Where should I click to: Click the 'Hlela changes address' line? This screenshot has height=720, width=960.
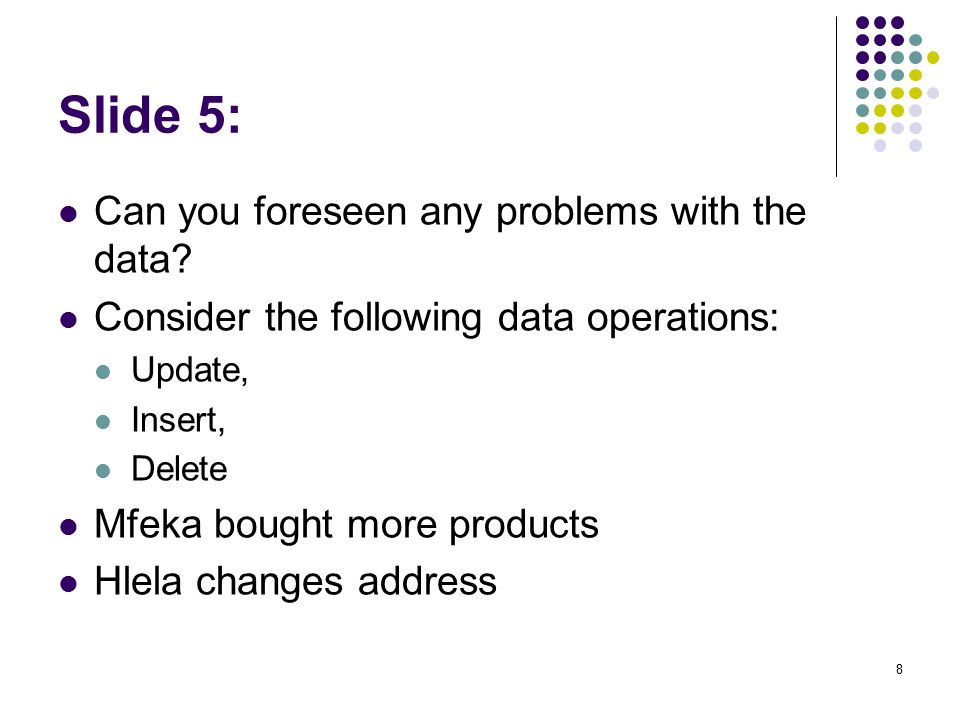click(296, 581)
